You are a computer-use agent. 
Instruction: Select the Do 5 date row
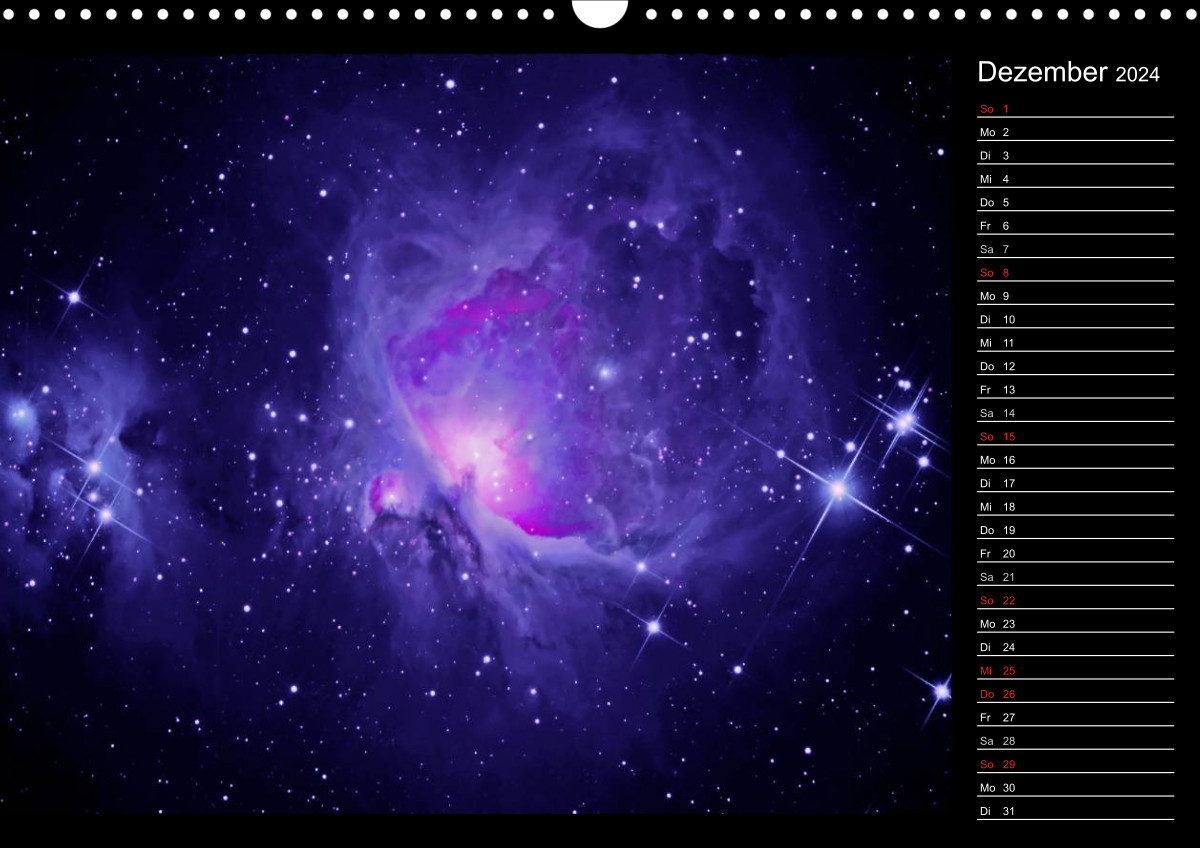(1075, 202)
